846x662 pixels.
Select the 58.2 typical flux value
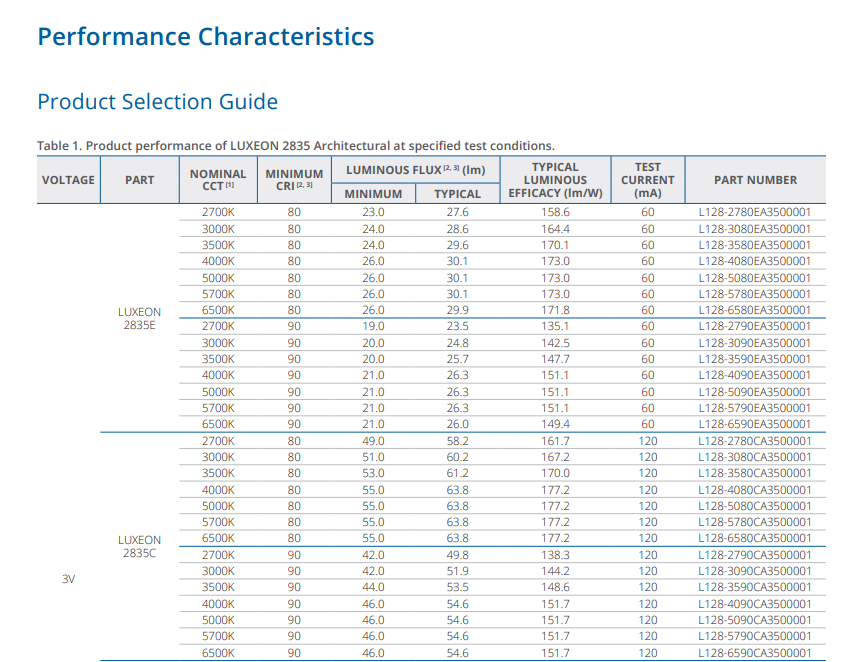[457, 441]
